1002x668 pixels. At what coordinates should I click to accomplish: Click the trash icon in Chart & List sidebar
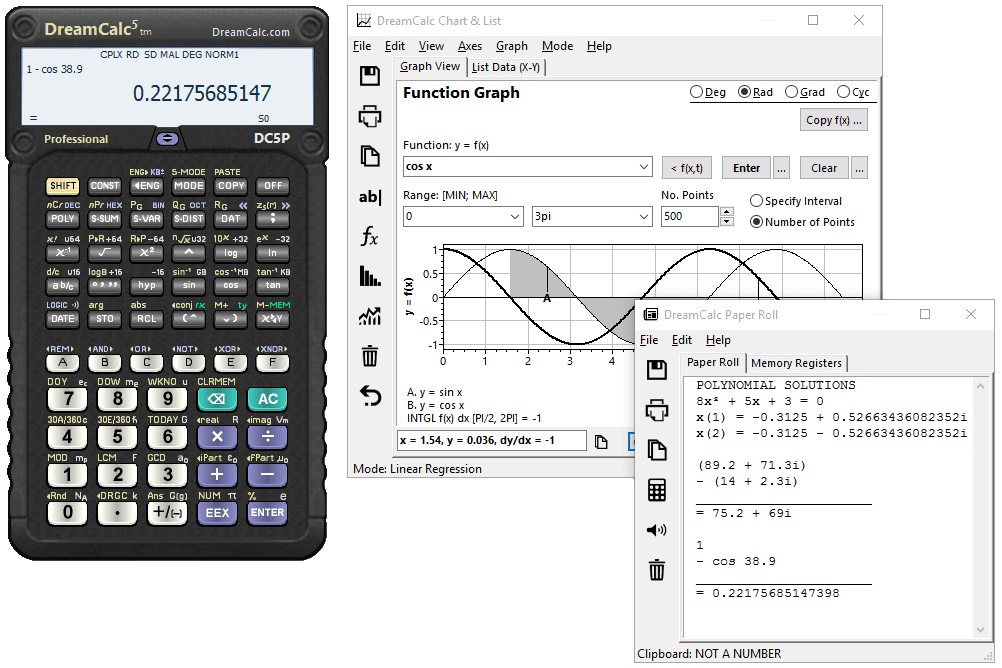click(369, 355)
